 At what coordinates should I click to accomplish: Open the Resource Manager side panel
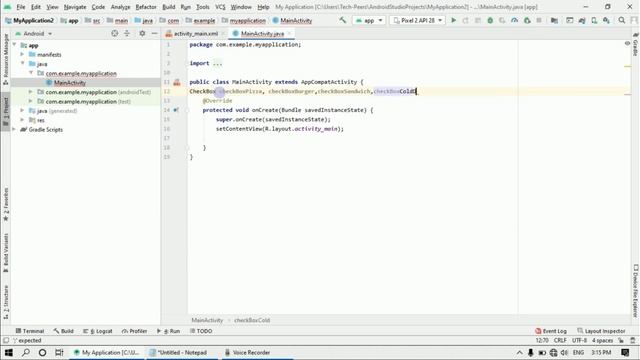tap(6, 59)
